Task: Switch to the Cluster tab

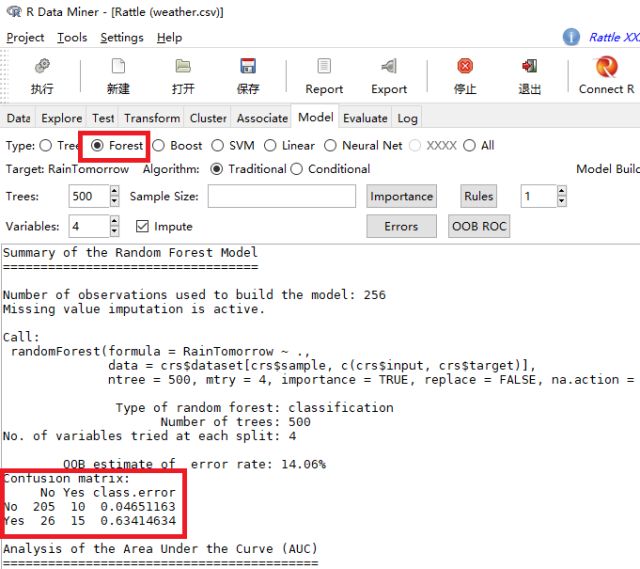Action: coord(208,118)
